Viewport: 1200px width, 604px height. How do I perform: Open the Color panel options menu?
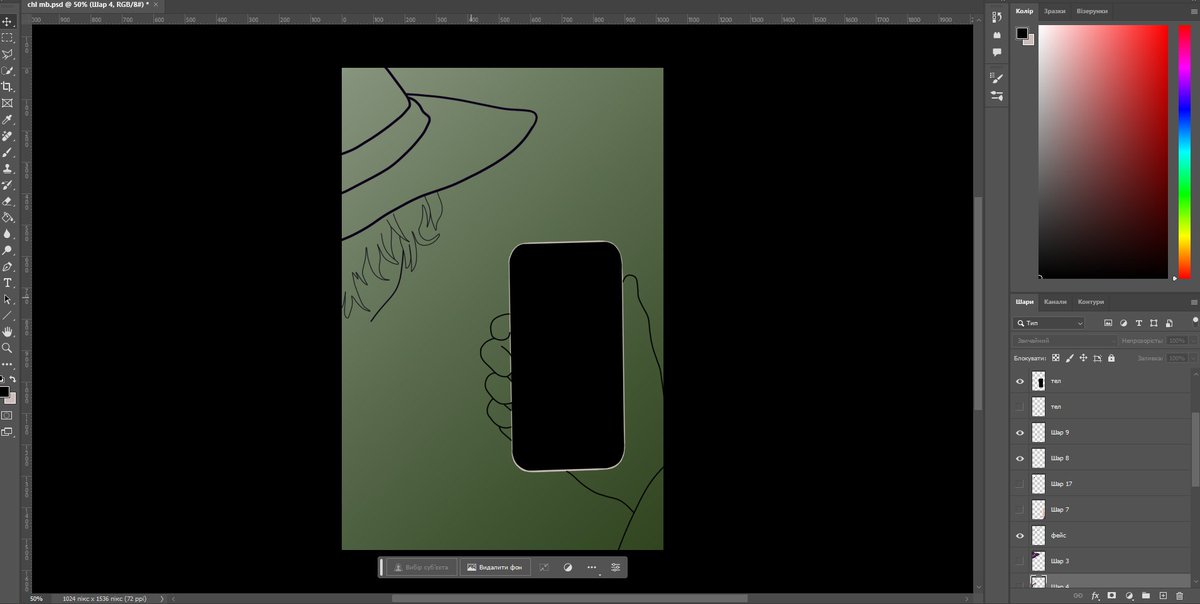(1193, 10)
